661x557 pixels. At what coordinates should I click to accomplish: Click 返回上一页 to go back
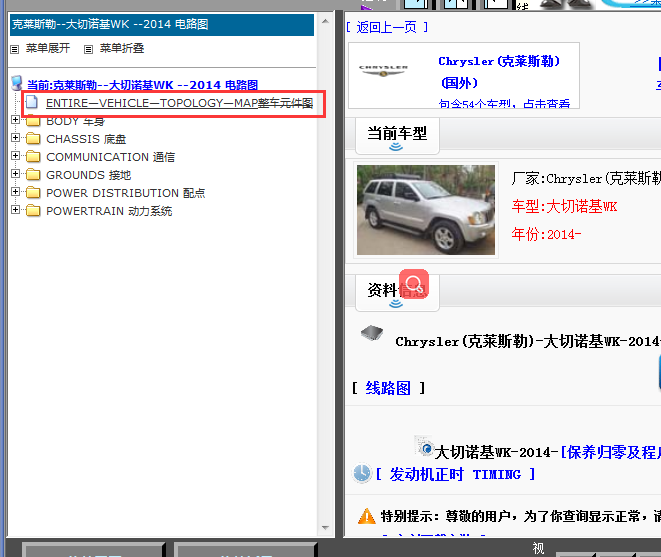[387, 27]
